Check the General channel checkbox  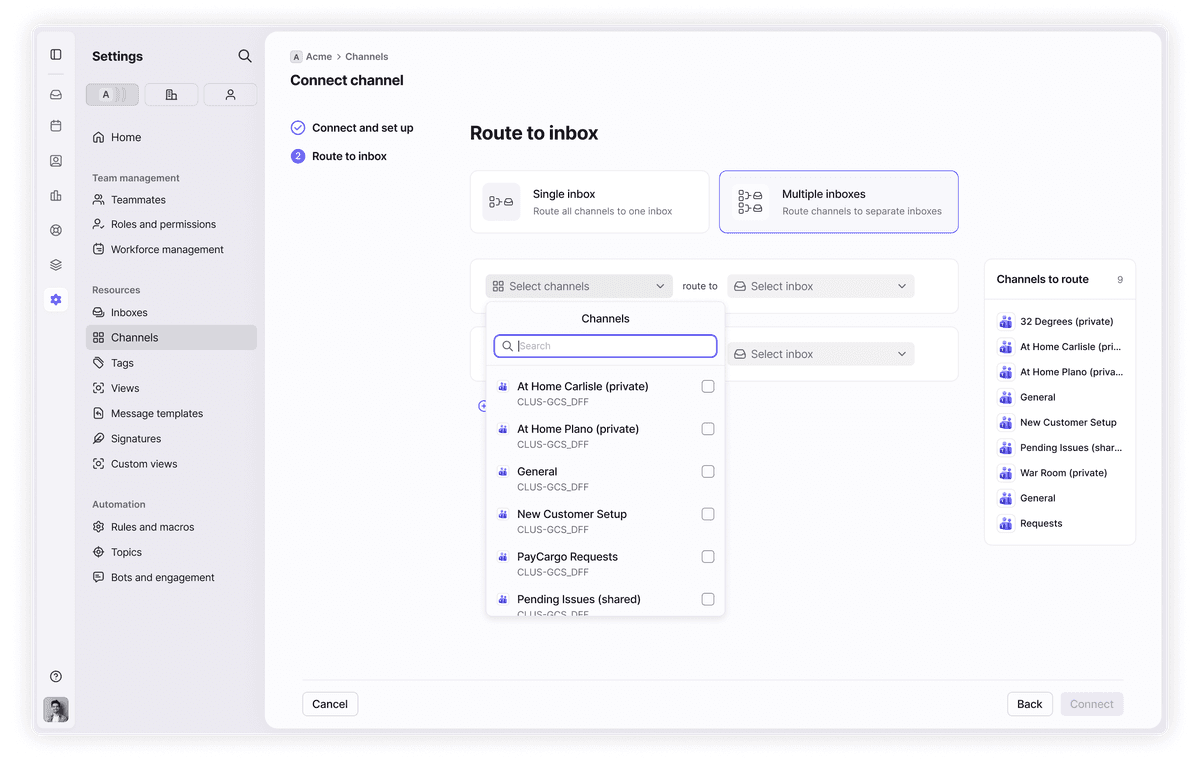pos(708,471)
